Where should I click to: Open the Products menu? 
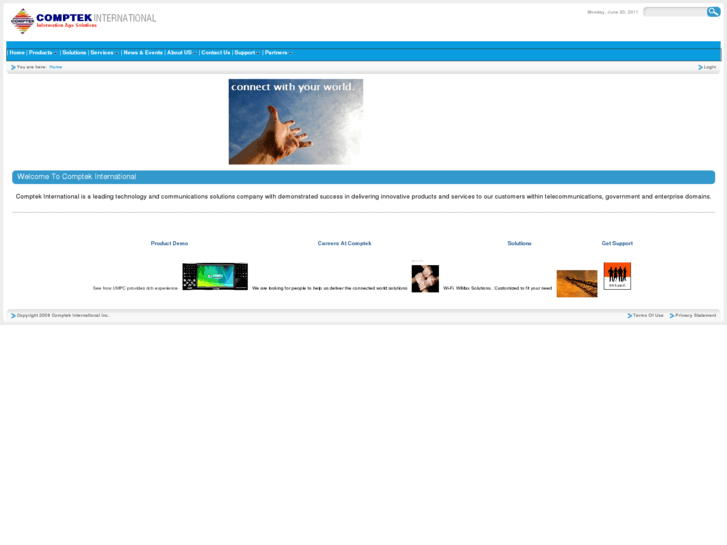point(40,53)
